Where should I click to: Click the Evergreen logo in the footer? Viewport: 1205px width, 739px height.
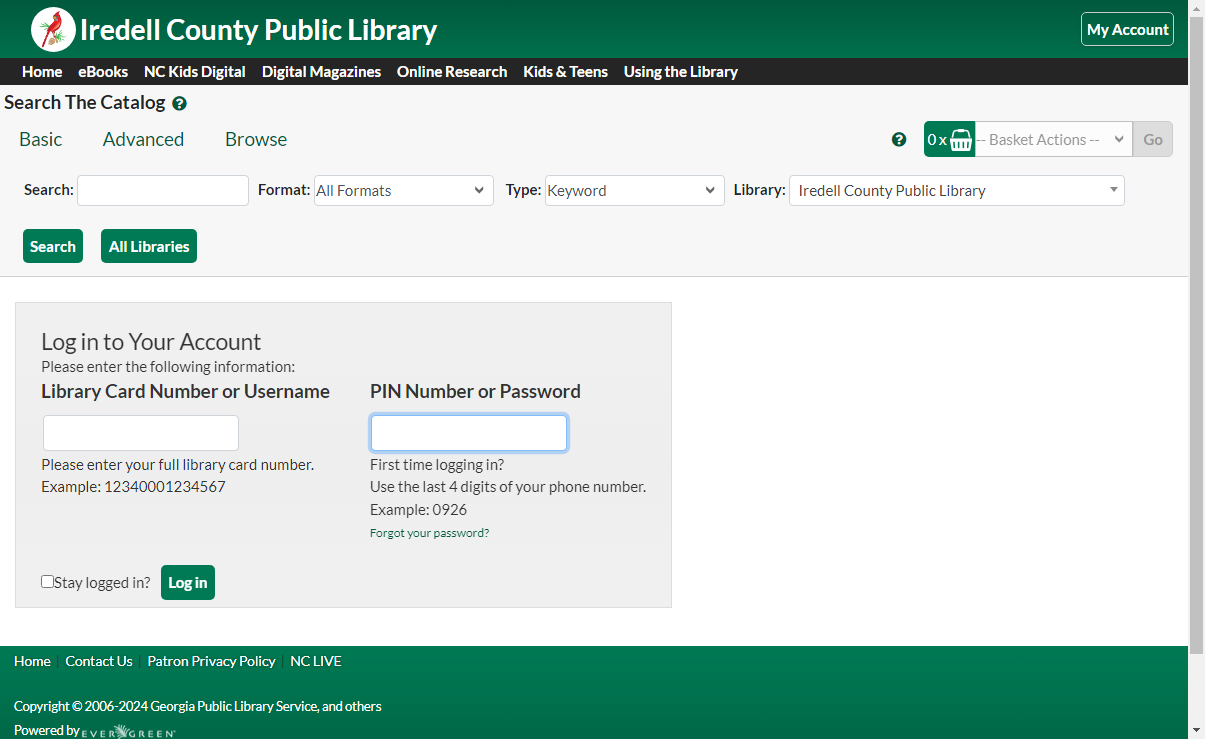point(129,731)
